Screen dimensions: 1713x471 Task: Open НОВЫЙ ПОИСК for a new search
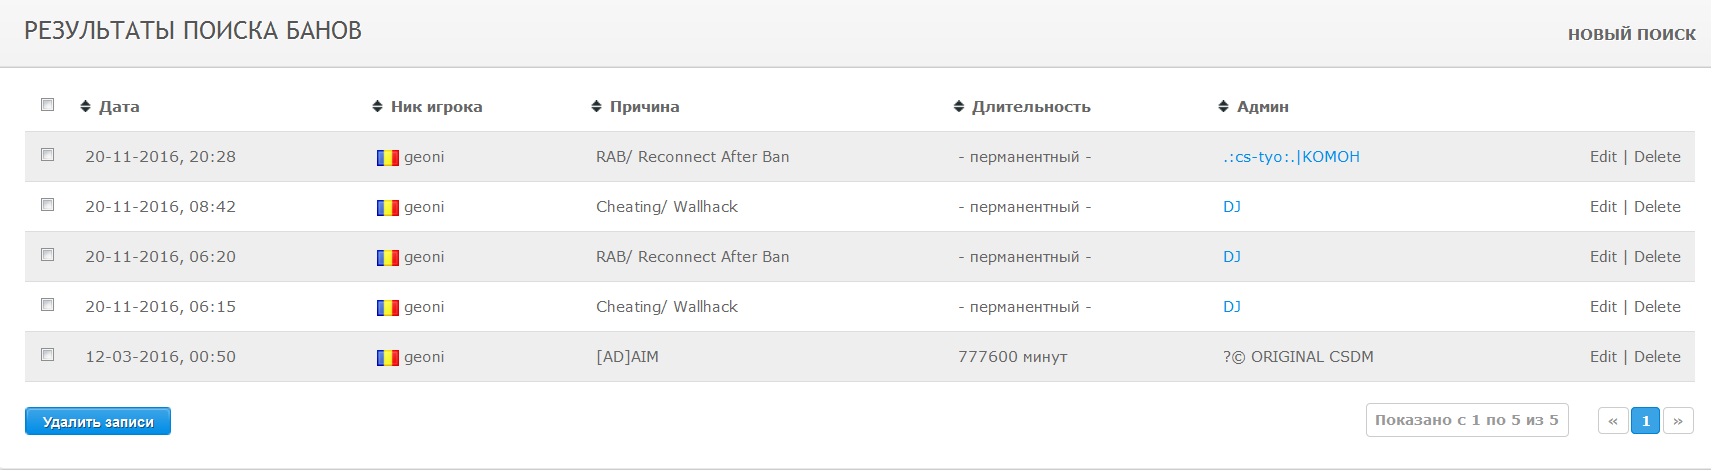tap(1631, 34)
